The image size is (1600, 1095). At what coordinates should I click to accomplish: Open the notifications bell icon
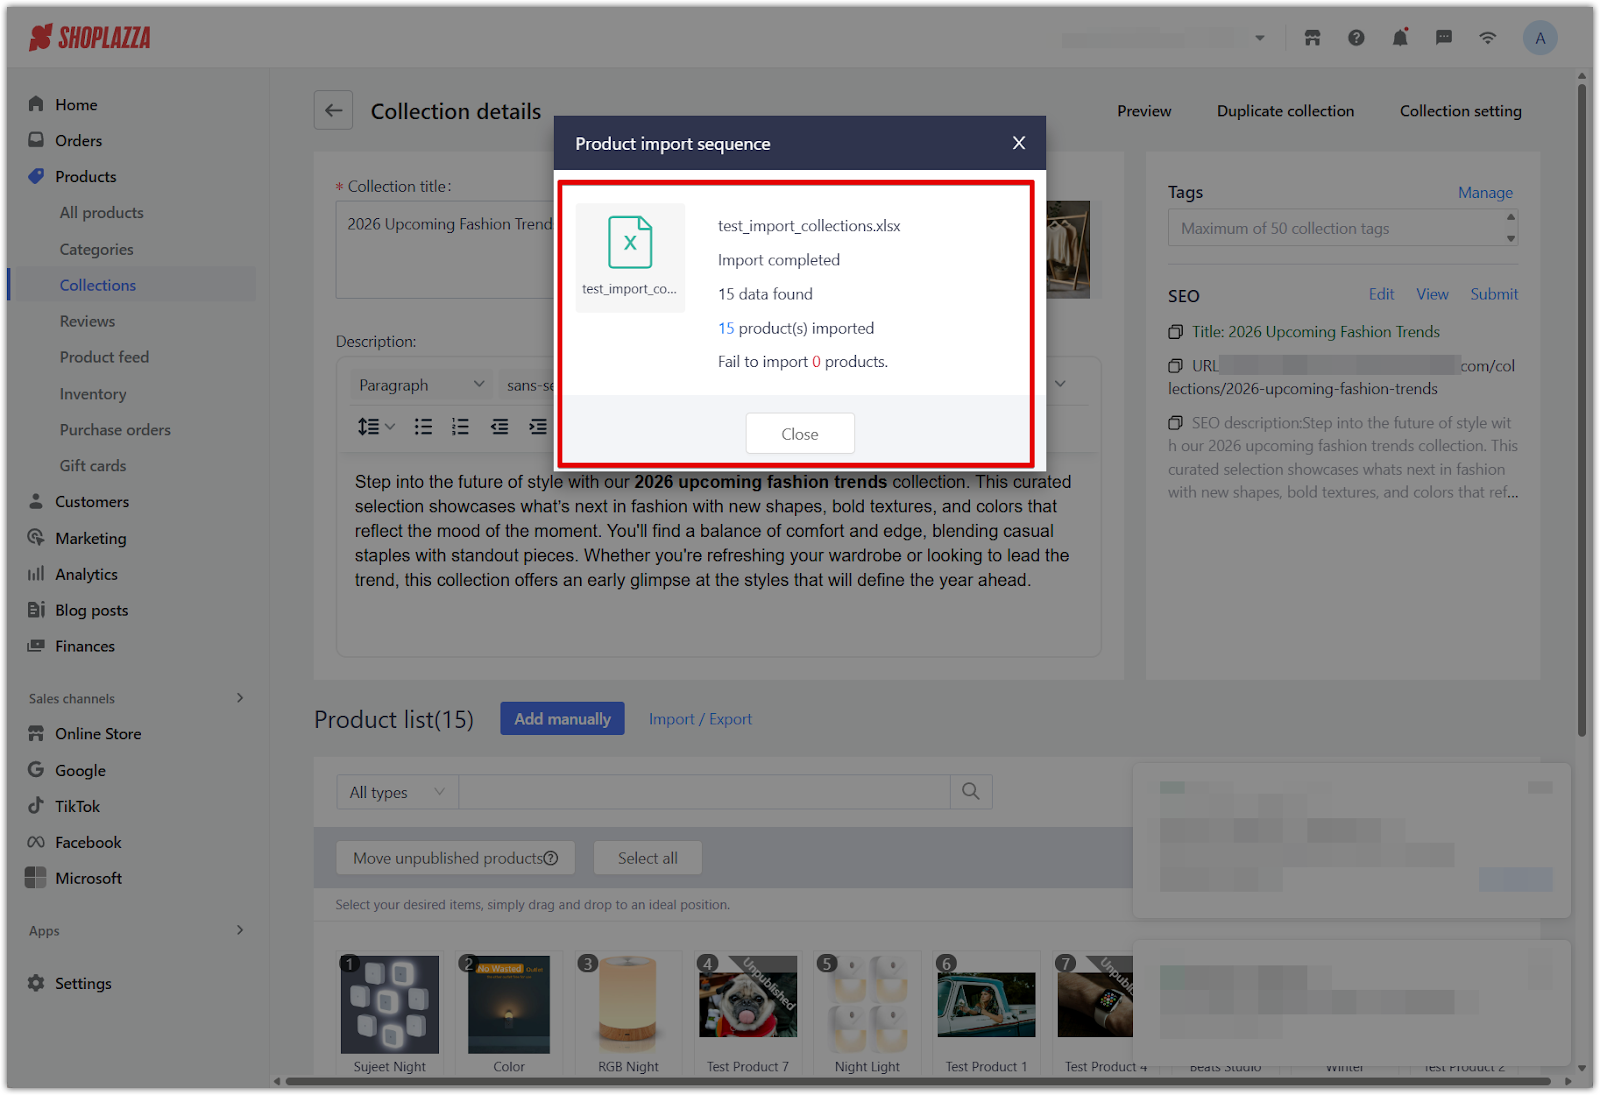(1400, 38)
